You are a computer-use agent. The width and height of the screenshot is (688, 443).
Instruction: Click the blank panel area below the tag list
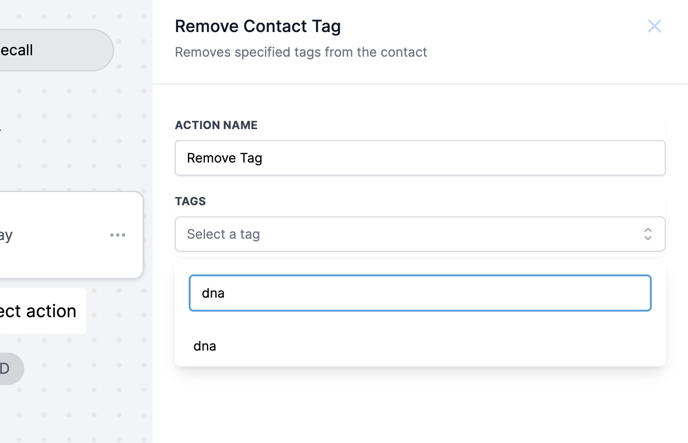tap(420, 405)
